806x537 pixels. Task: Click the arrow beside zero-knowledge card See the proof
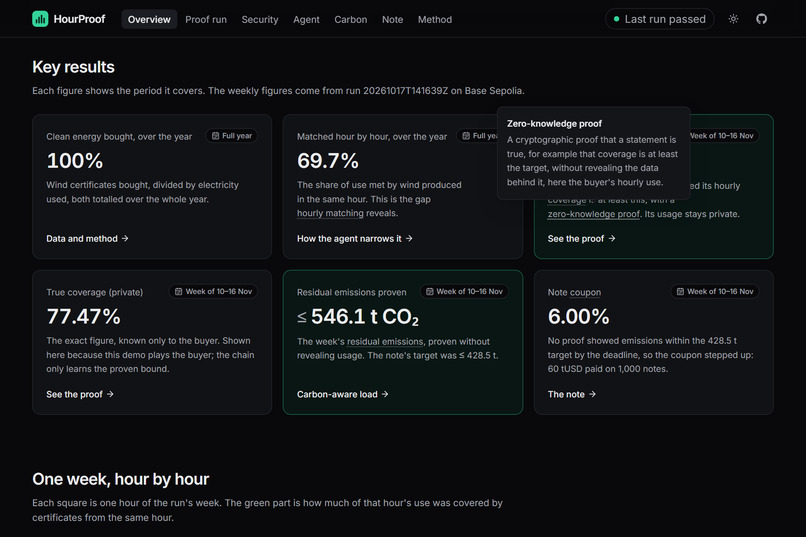point(612,238)
